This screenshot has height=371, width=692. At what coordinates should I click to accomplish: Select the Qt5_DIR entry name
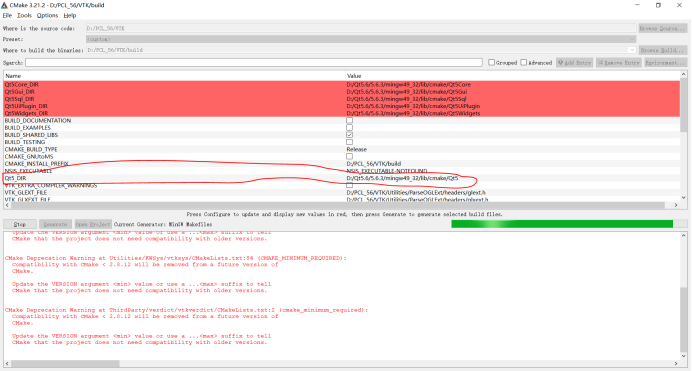pos(15,178)
